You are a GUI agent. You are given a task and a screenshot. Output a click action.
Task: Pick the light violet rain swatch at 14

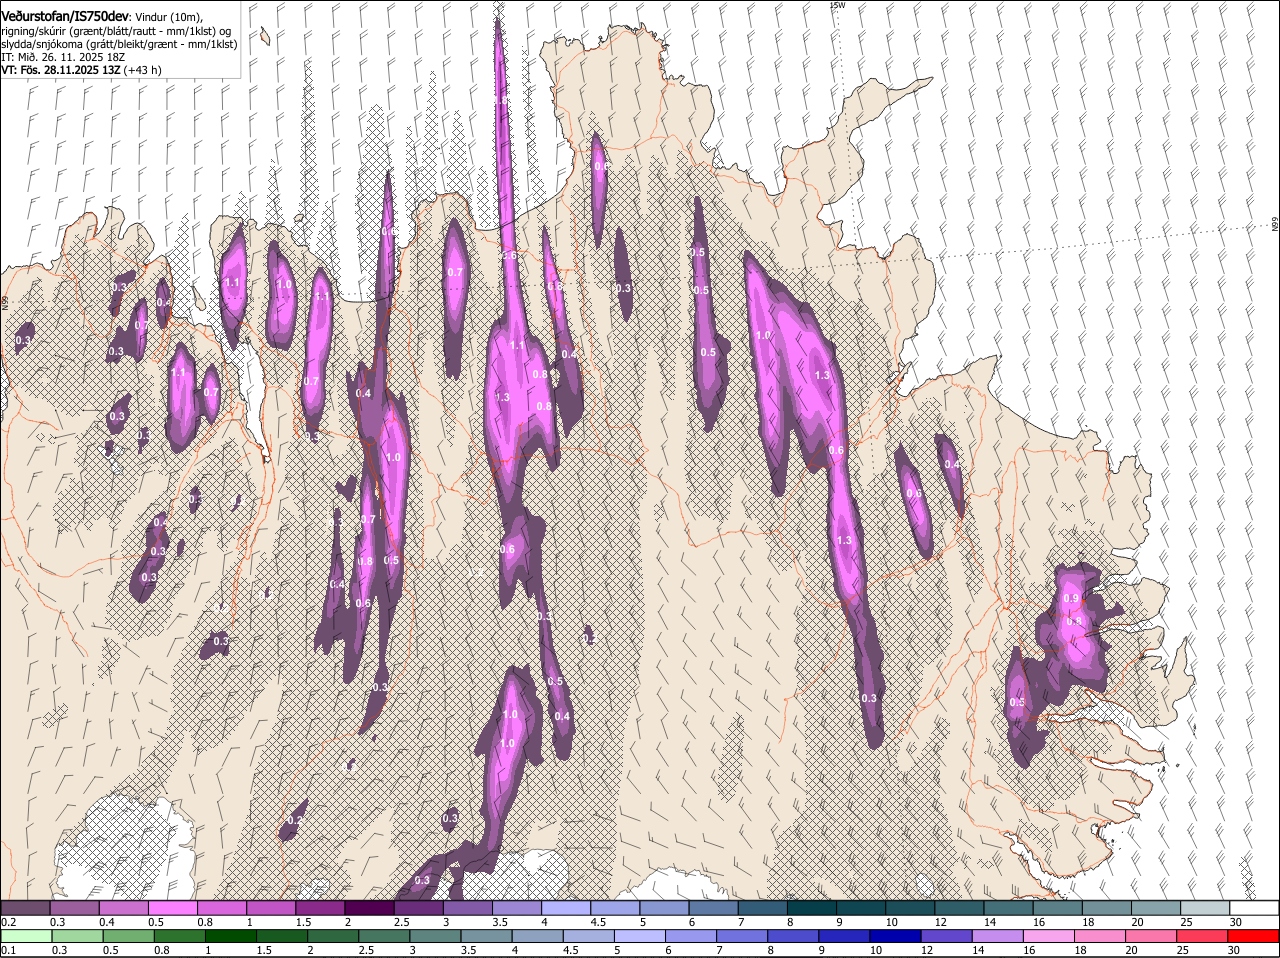tap(997, 936)
